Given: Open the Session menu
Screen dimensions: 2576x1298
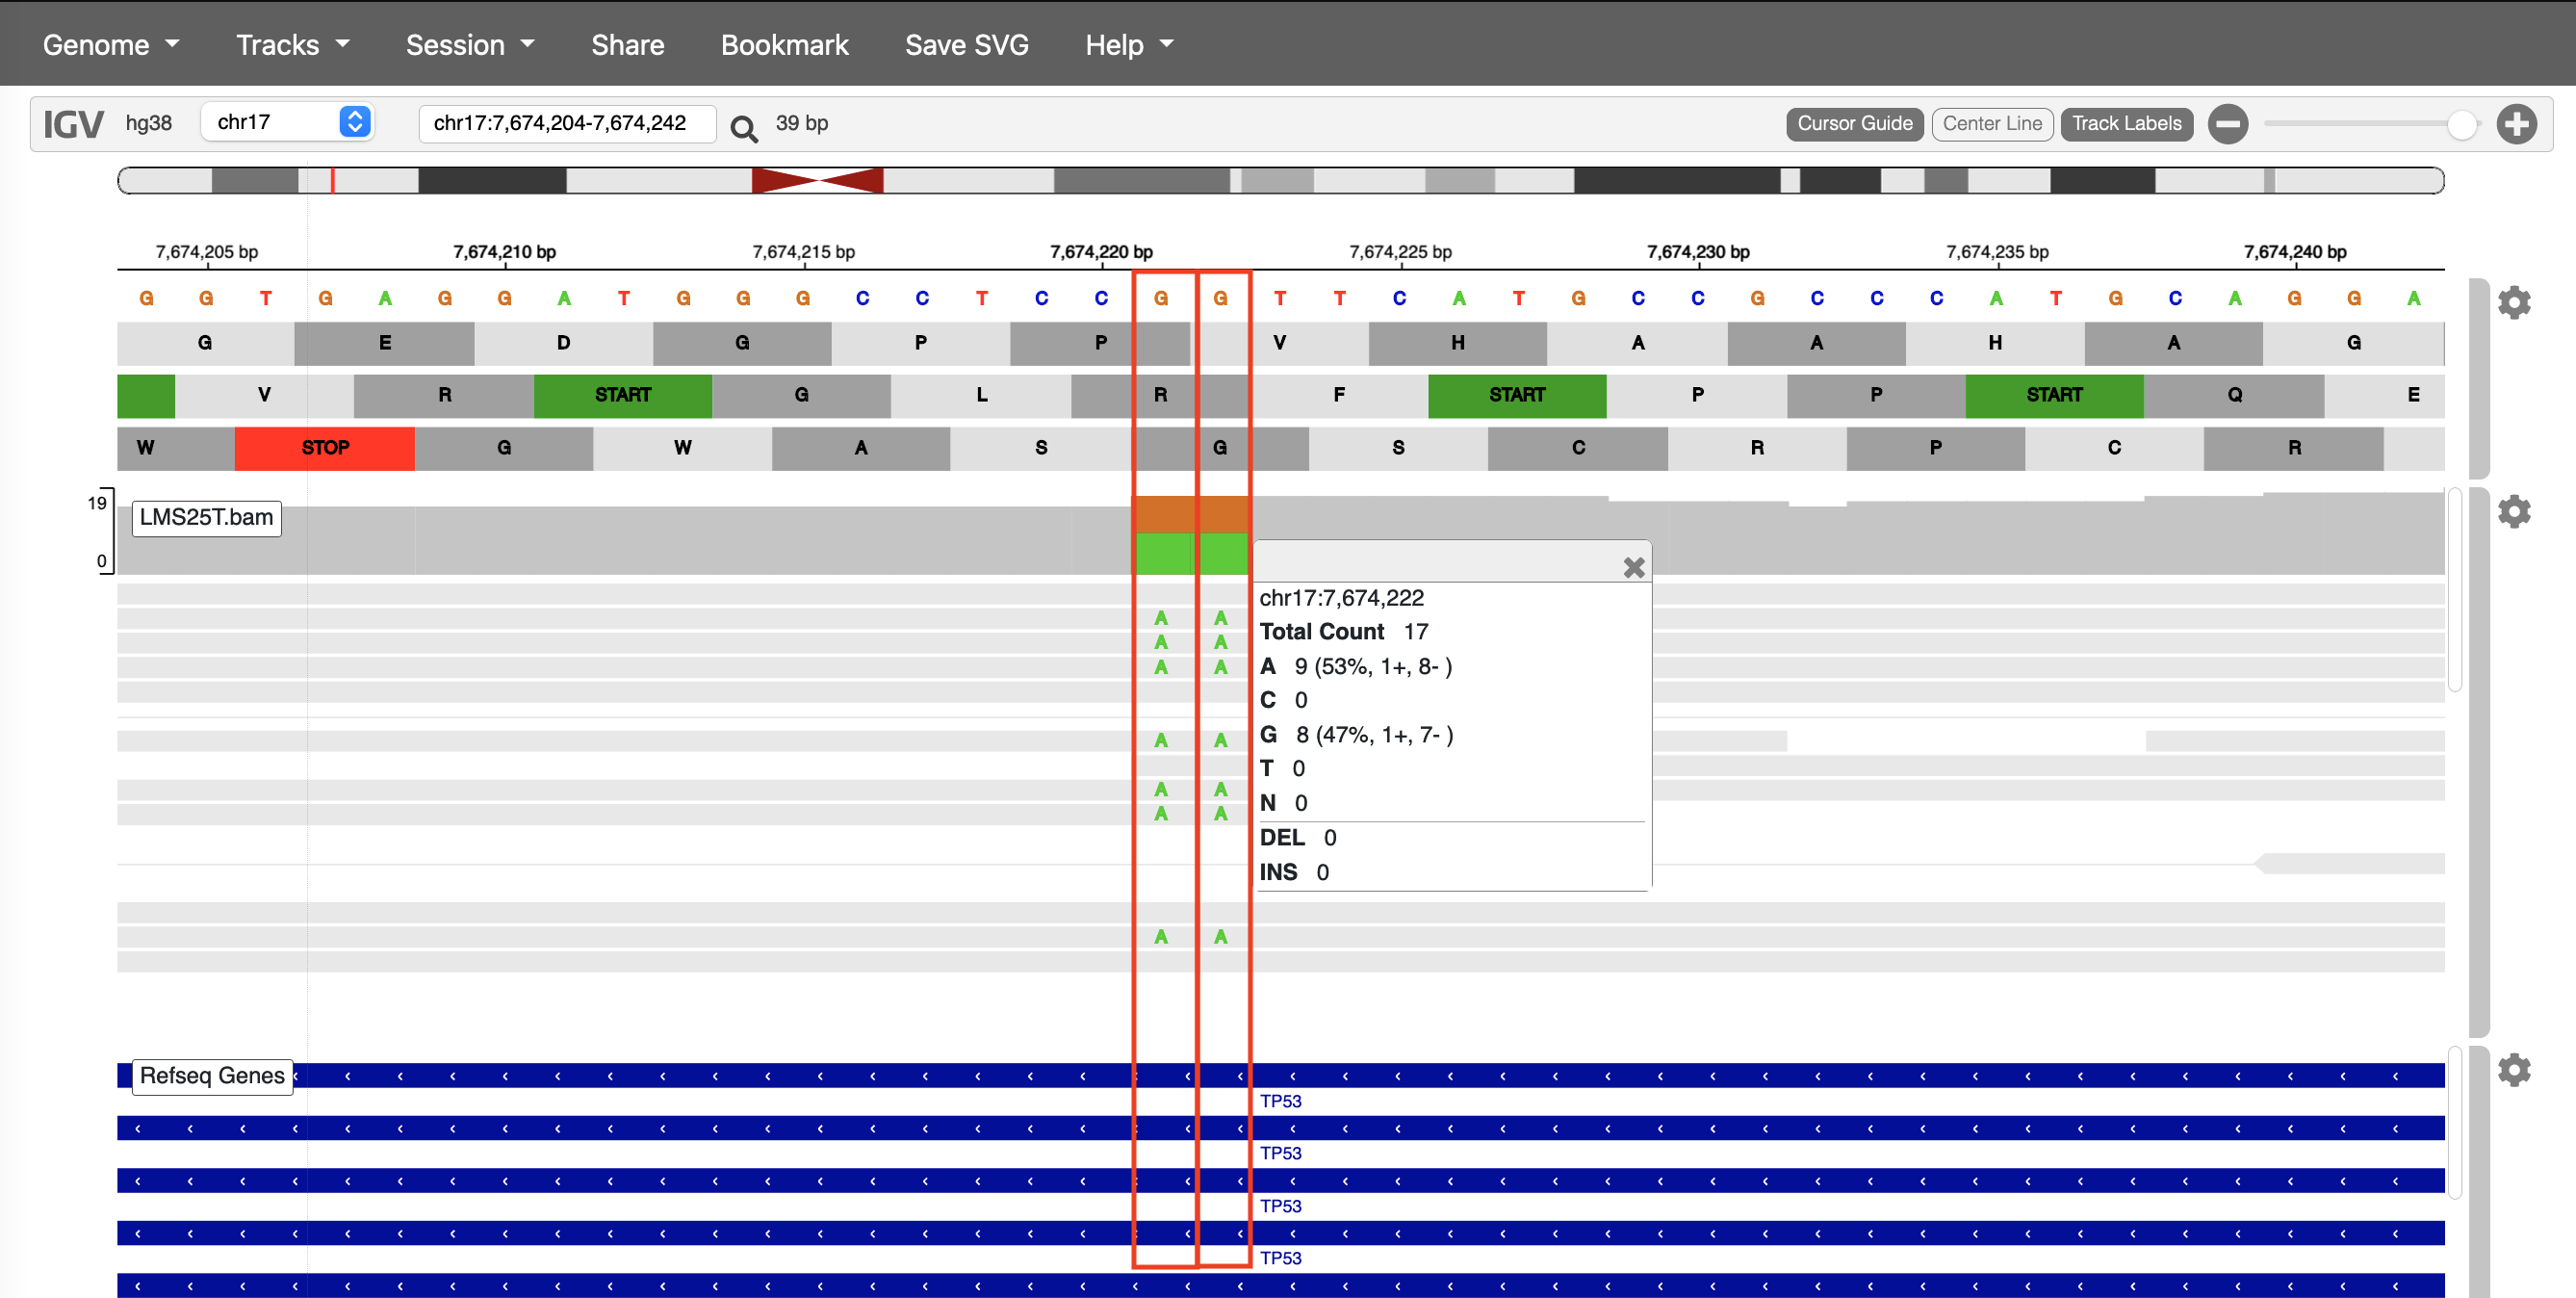Looking at the screenshot, I should (x=470, y=45).
